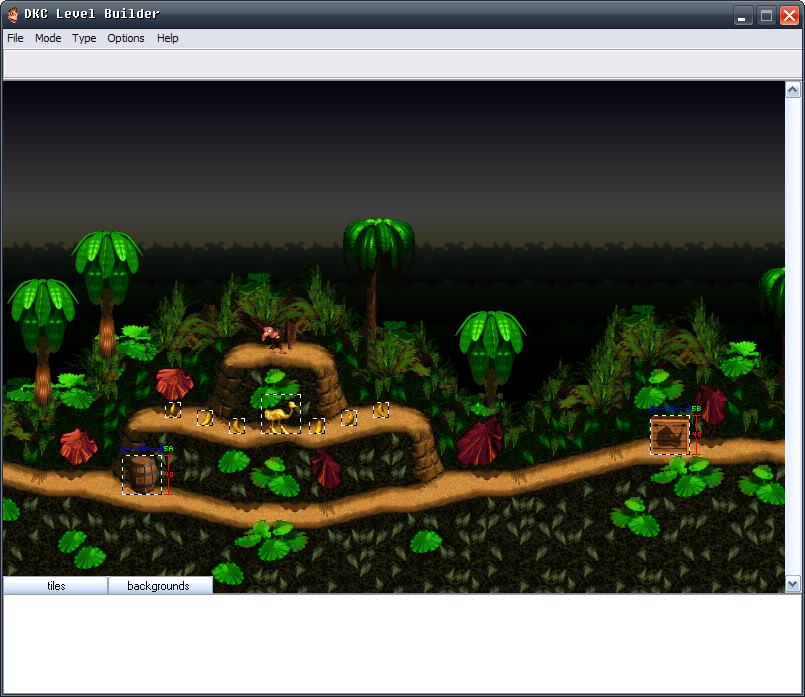Viewport: 805px width, 697px height.
Task: Expand the Type menu
Action: click(x=84, y=38)
